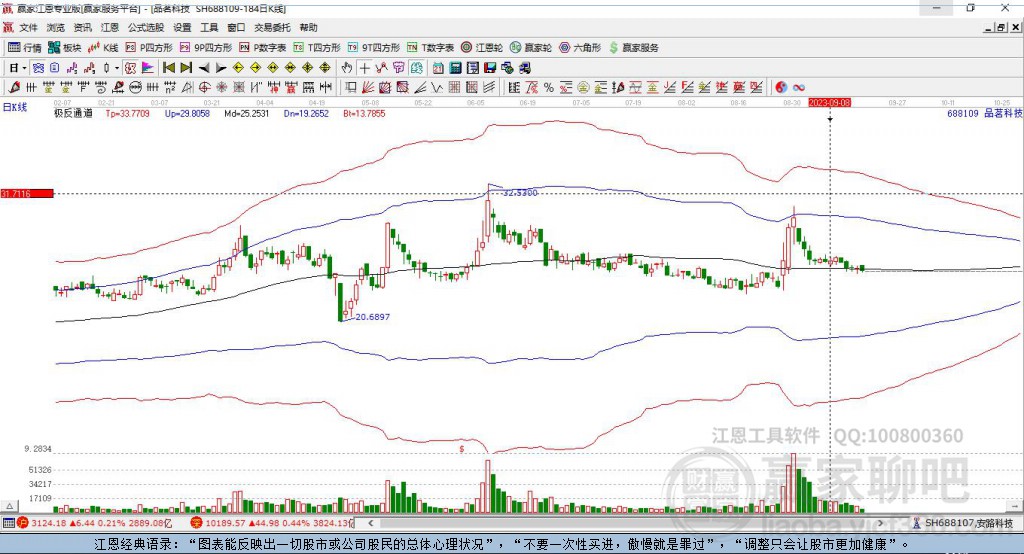Open the 工具 menu
The width and height of the screenshot is (1024, 554).
point(209,27)
